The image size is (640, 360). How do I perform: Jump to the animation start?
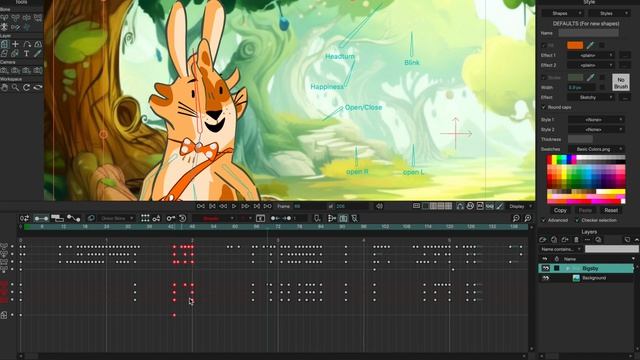(201, 206)
